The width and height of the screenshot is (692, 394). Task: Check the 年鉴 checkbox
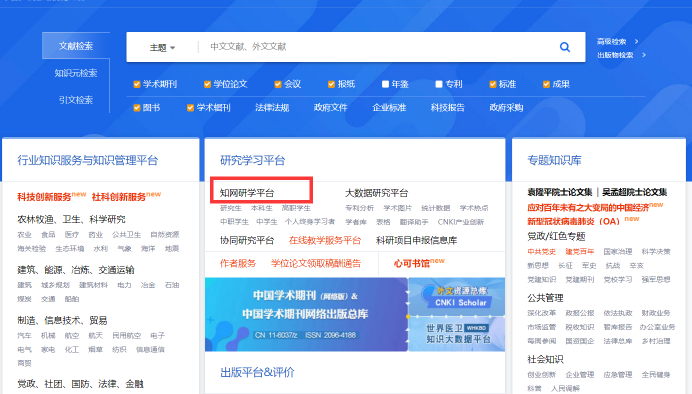click(385, 84)
